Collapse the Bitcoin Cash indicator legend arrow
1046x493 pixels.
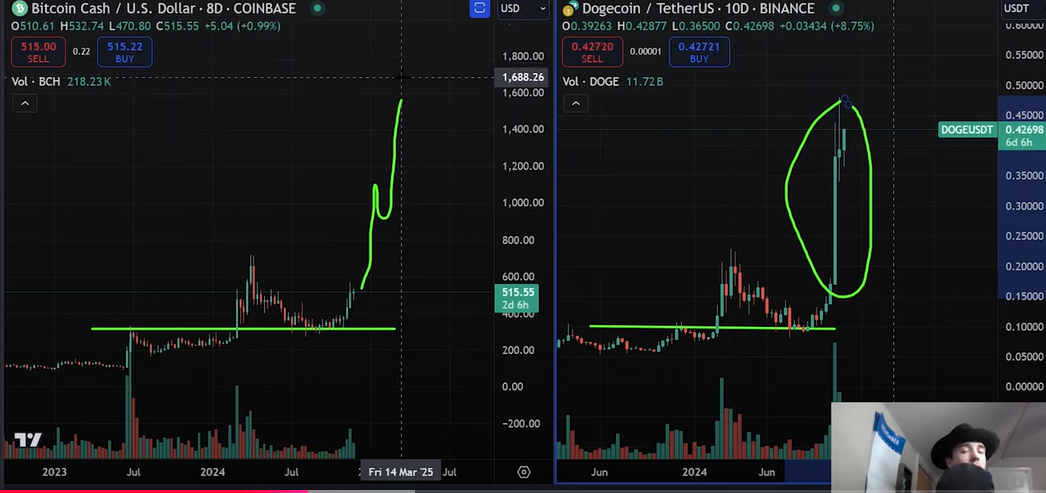tap(25, 103)
